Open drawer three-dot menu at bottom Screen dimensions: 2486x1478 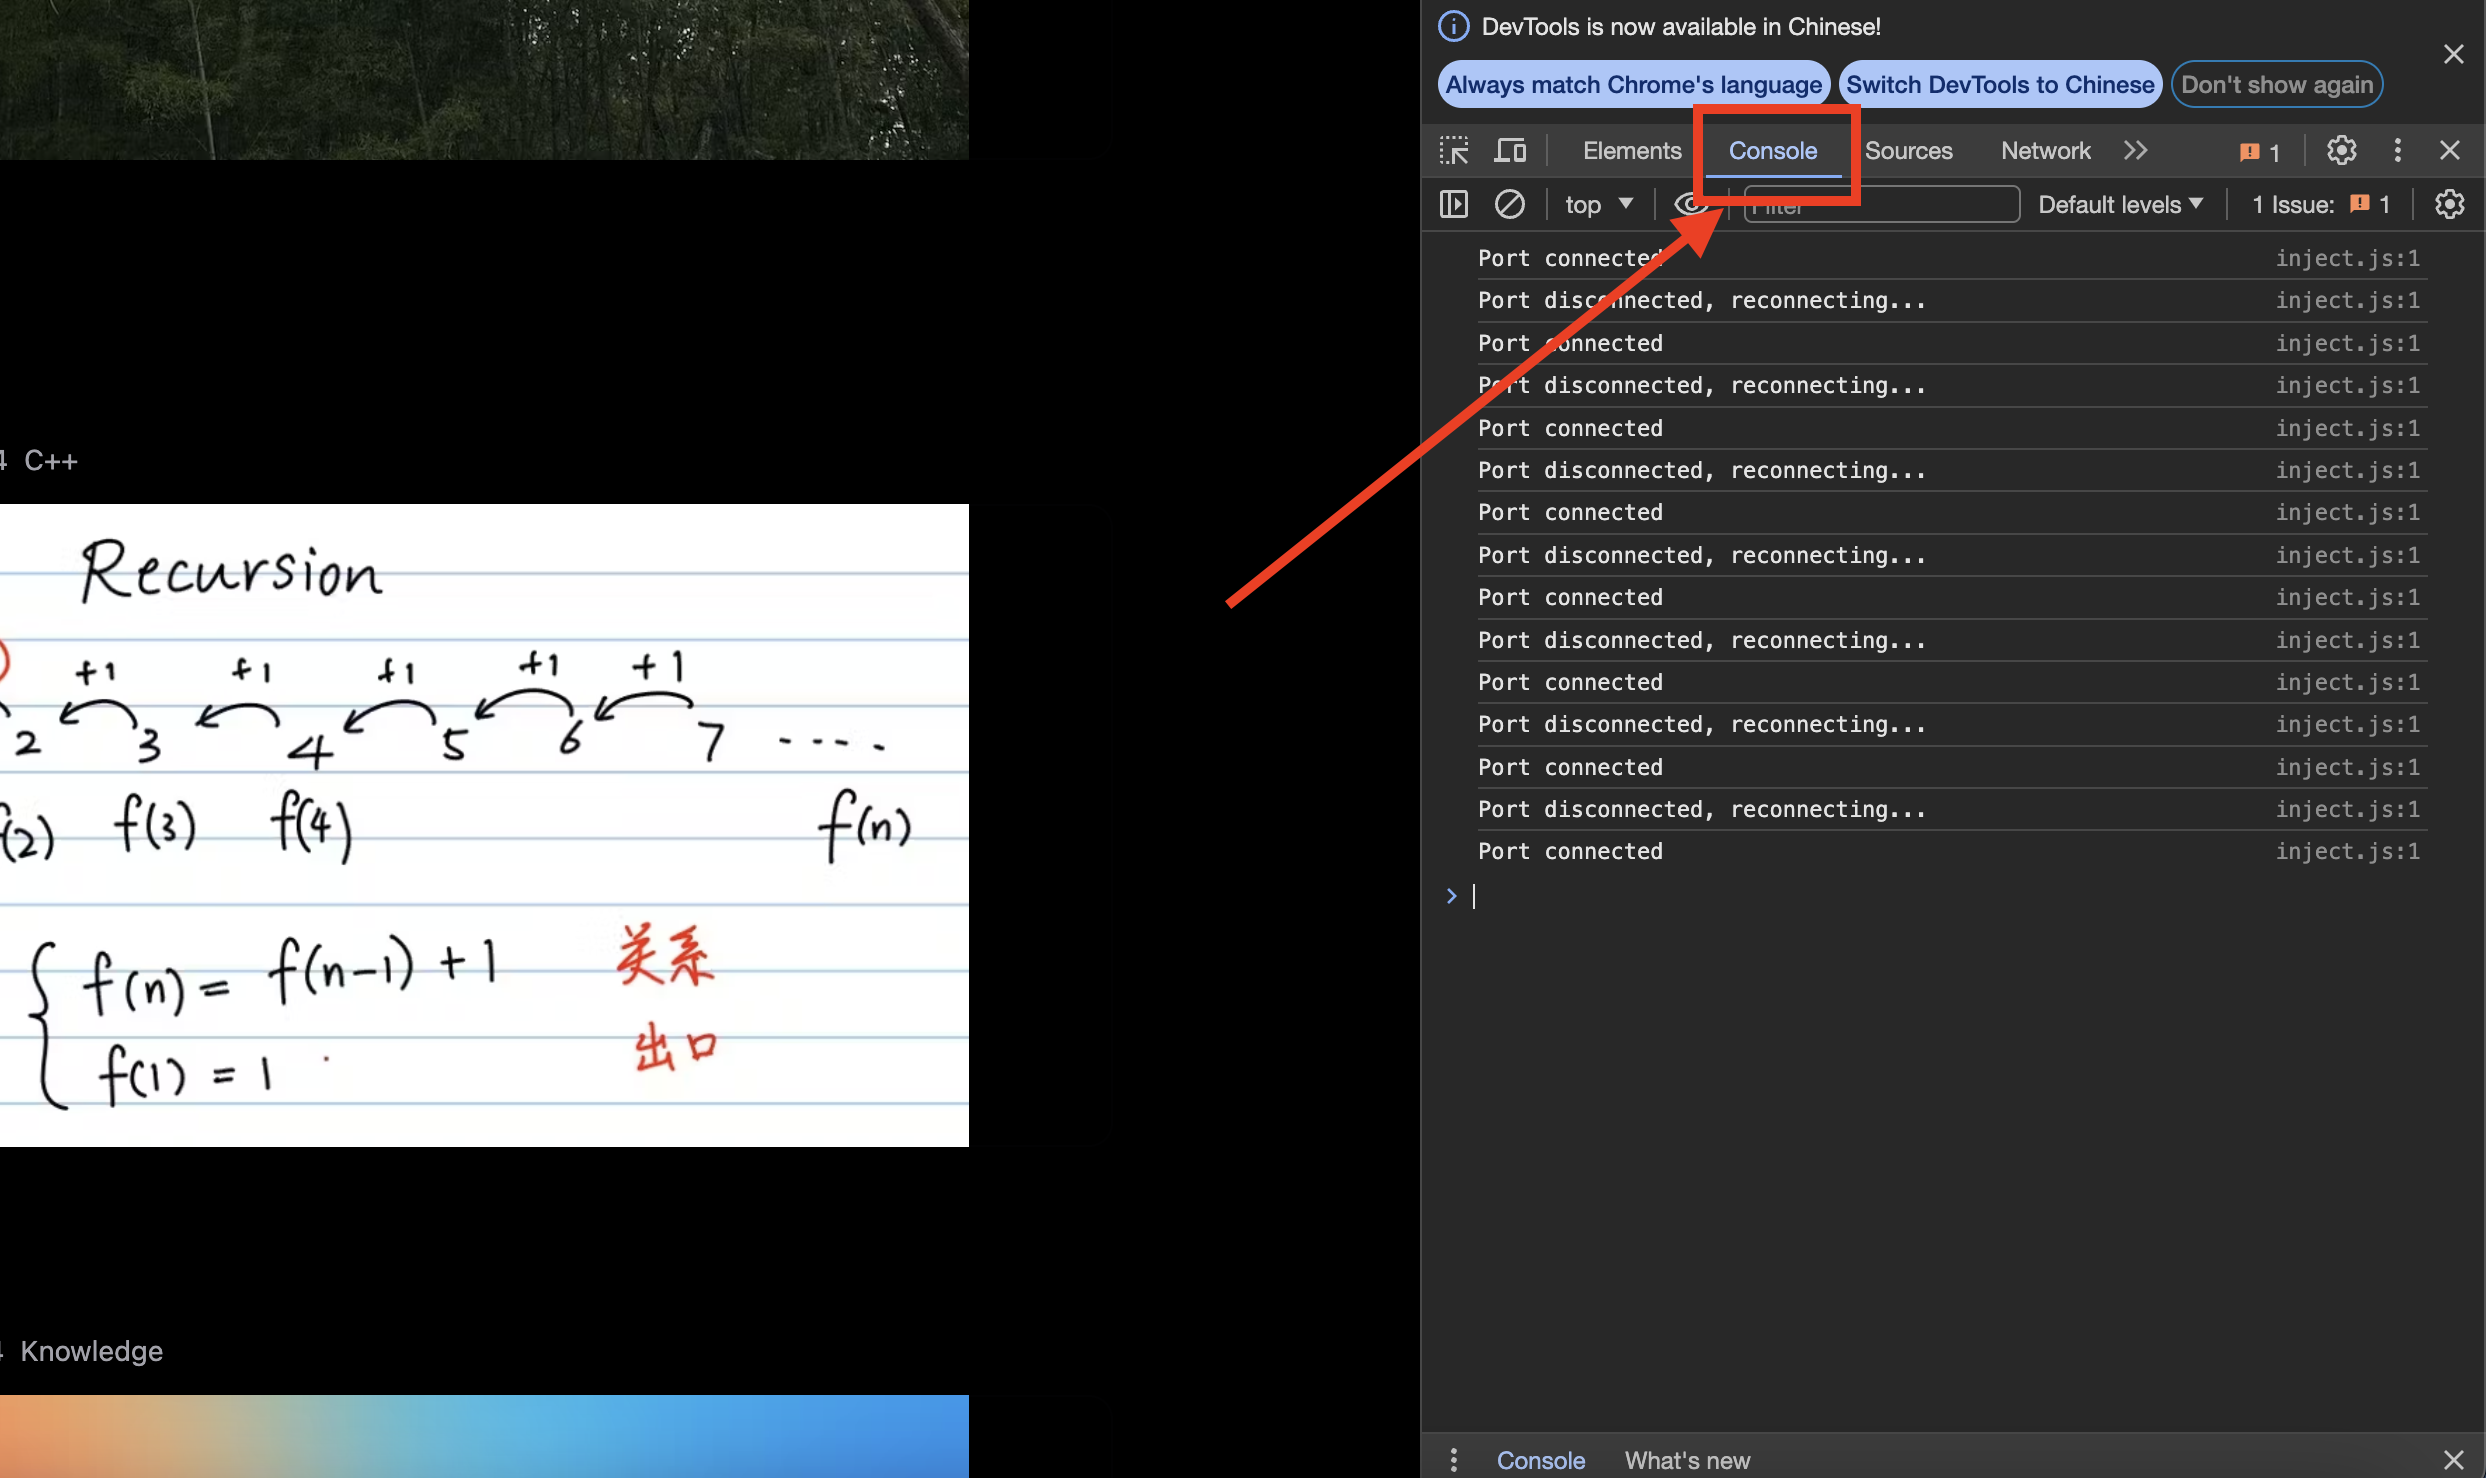(x=1453, y=1460)
